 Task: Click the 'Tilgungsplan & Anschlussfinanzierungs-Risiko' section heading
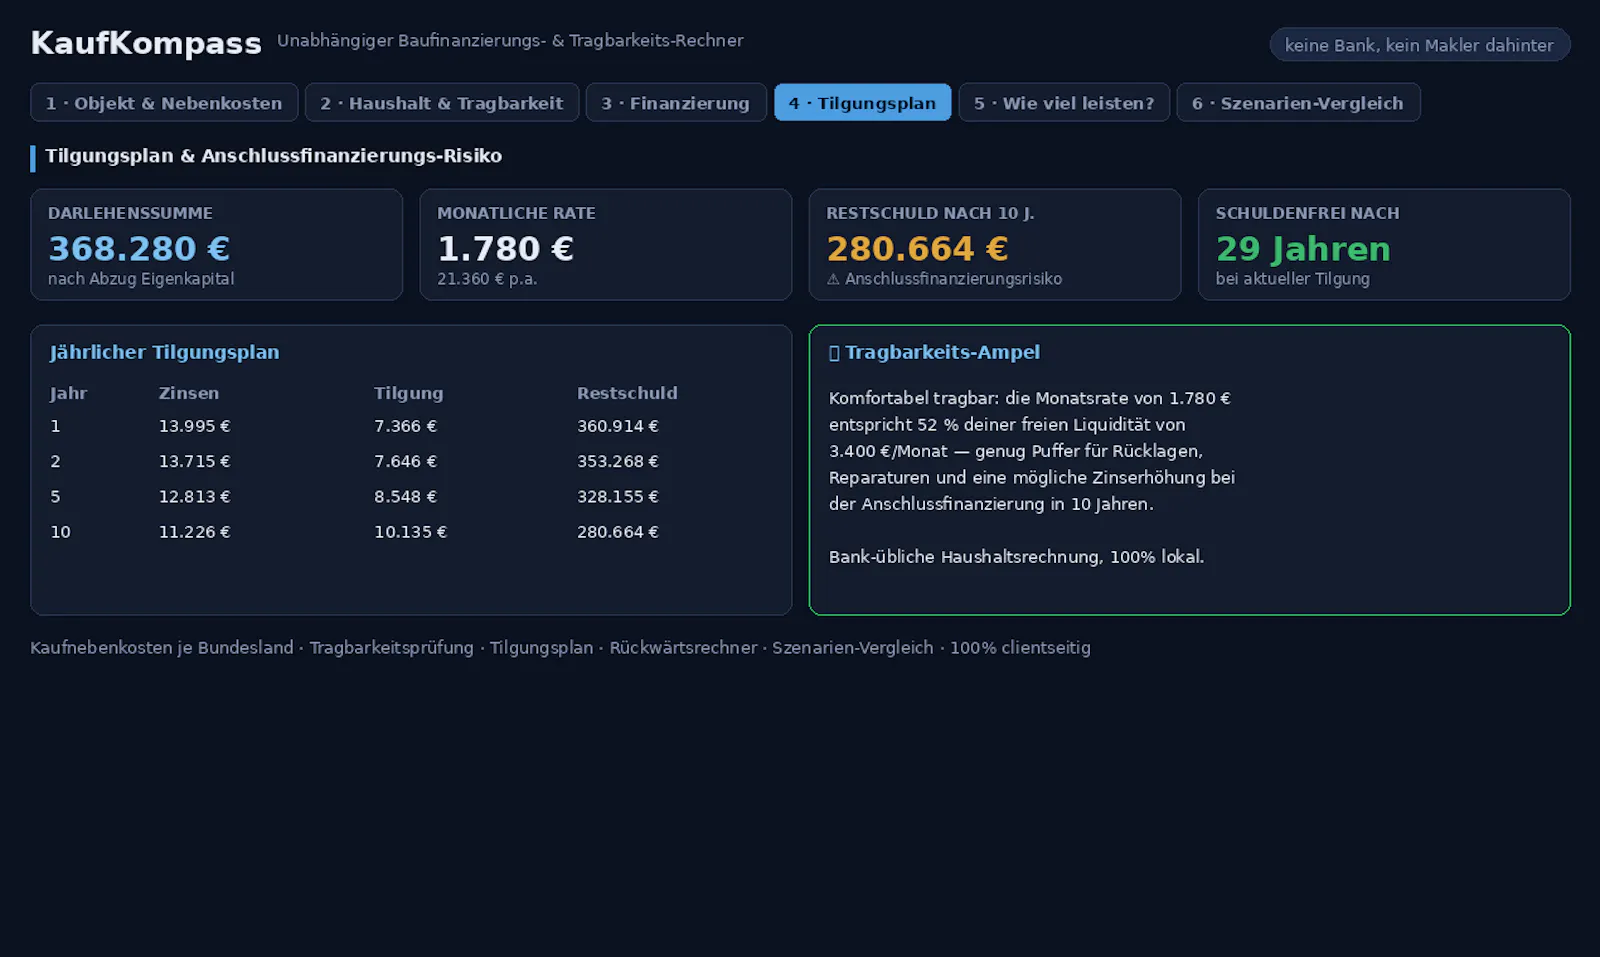[x=273, y=156]
